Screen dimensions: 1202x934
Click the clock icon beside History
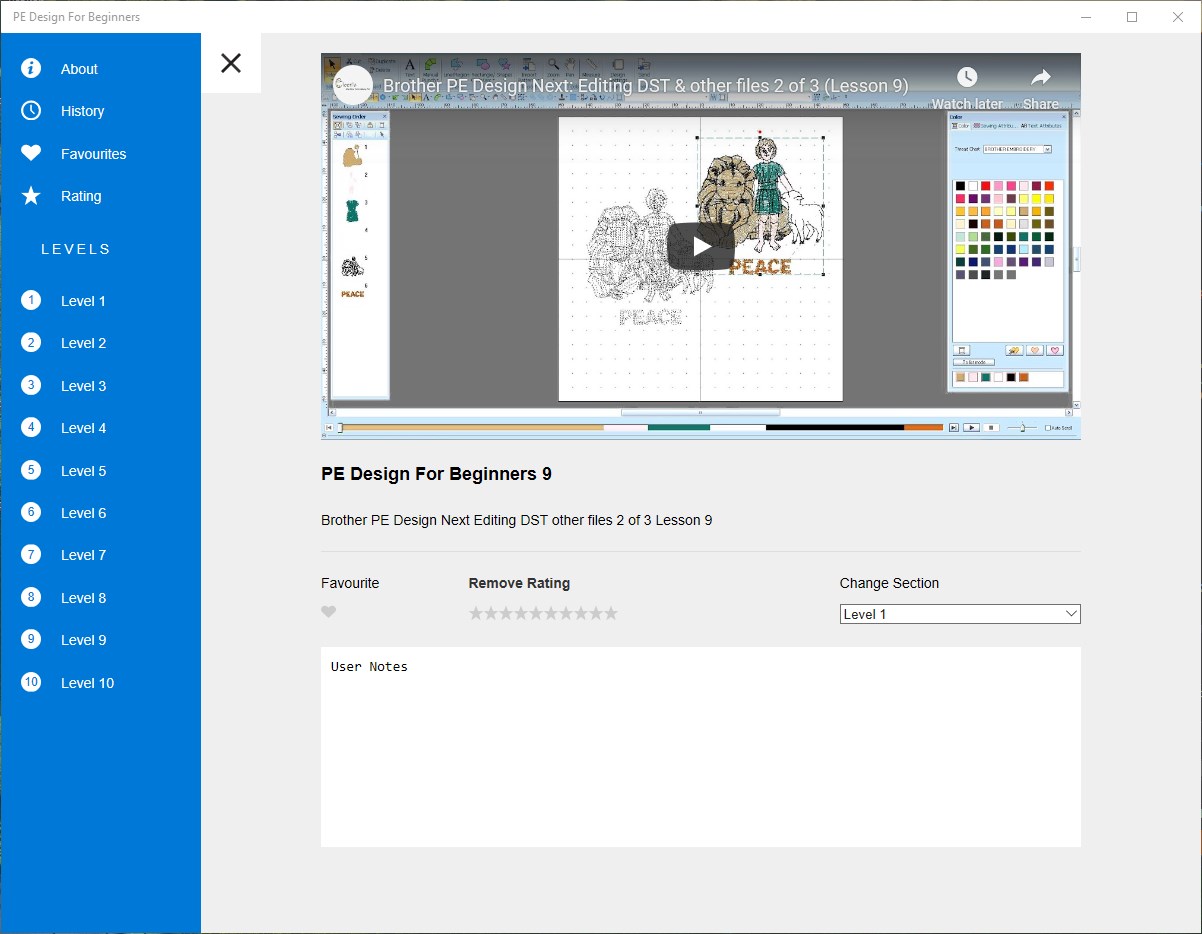pyautogui.click(x=31, y=110)
